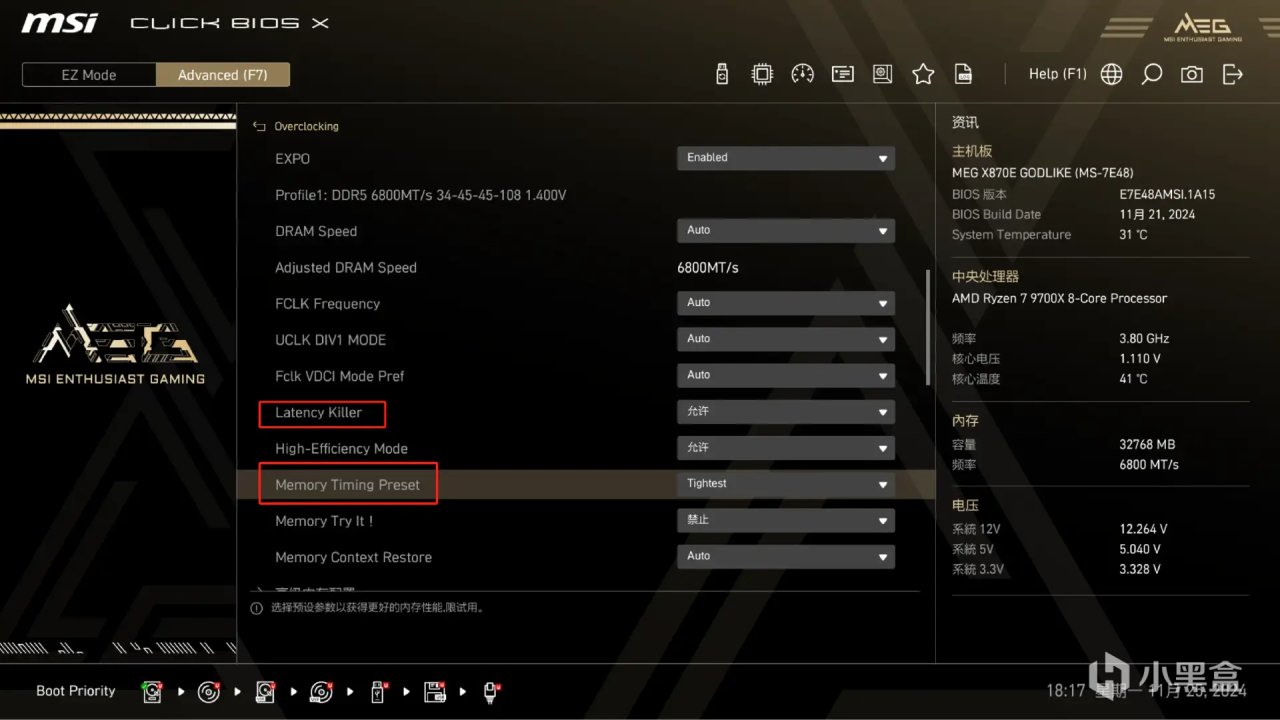1280x720 pixels.
Task: Select the USB key boot device icon
Action: pyautogui.click(x=378, y=691)
